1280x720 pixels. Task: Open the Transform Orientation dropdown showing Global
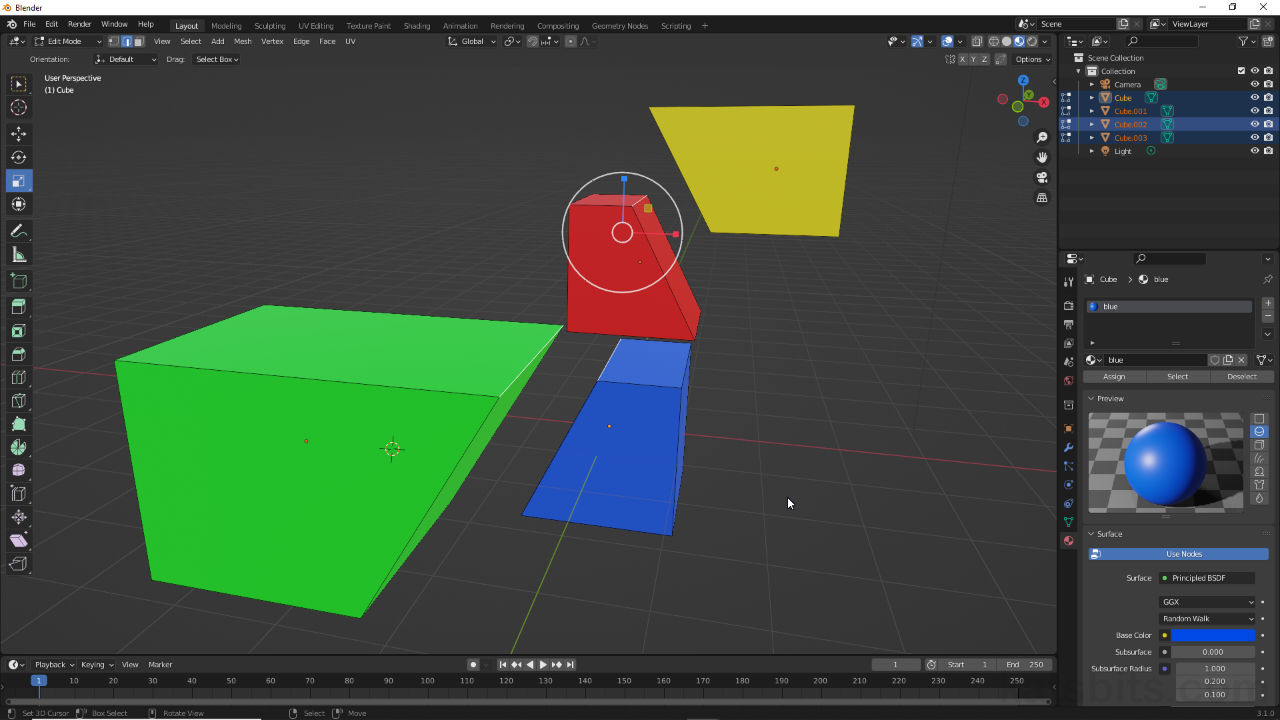(x=470, y=41)
